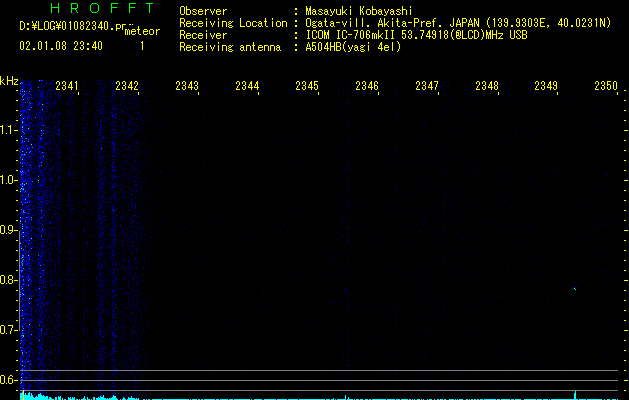Viewport: 629px width, 400px height.
Task: Click the ICOM IC-706mkII receiver text
Action: point(416,35)
